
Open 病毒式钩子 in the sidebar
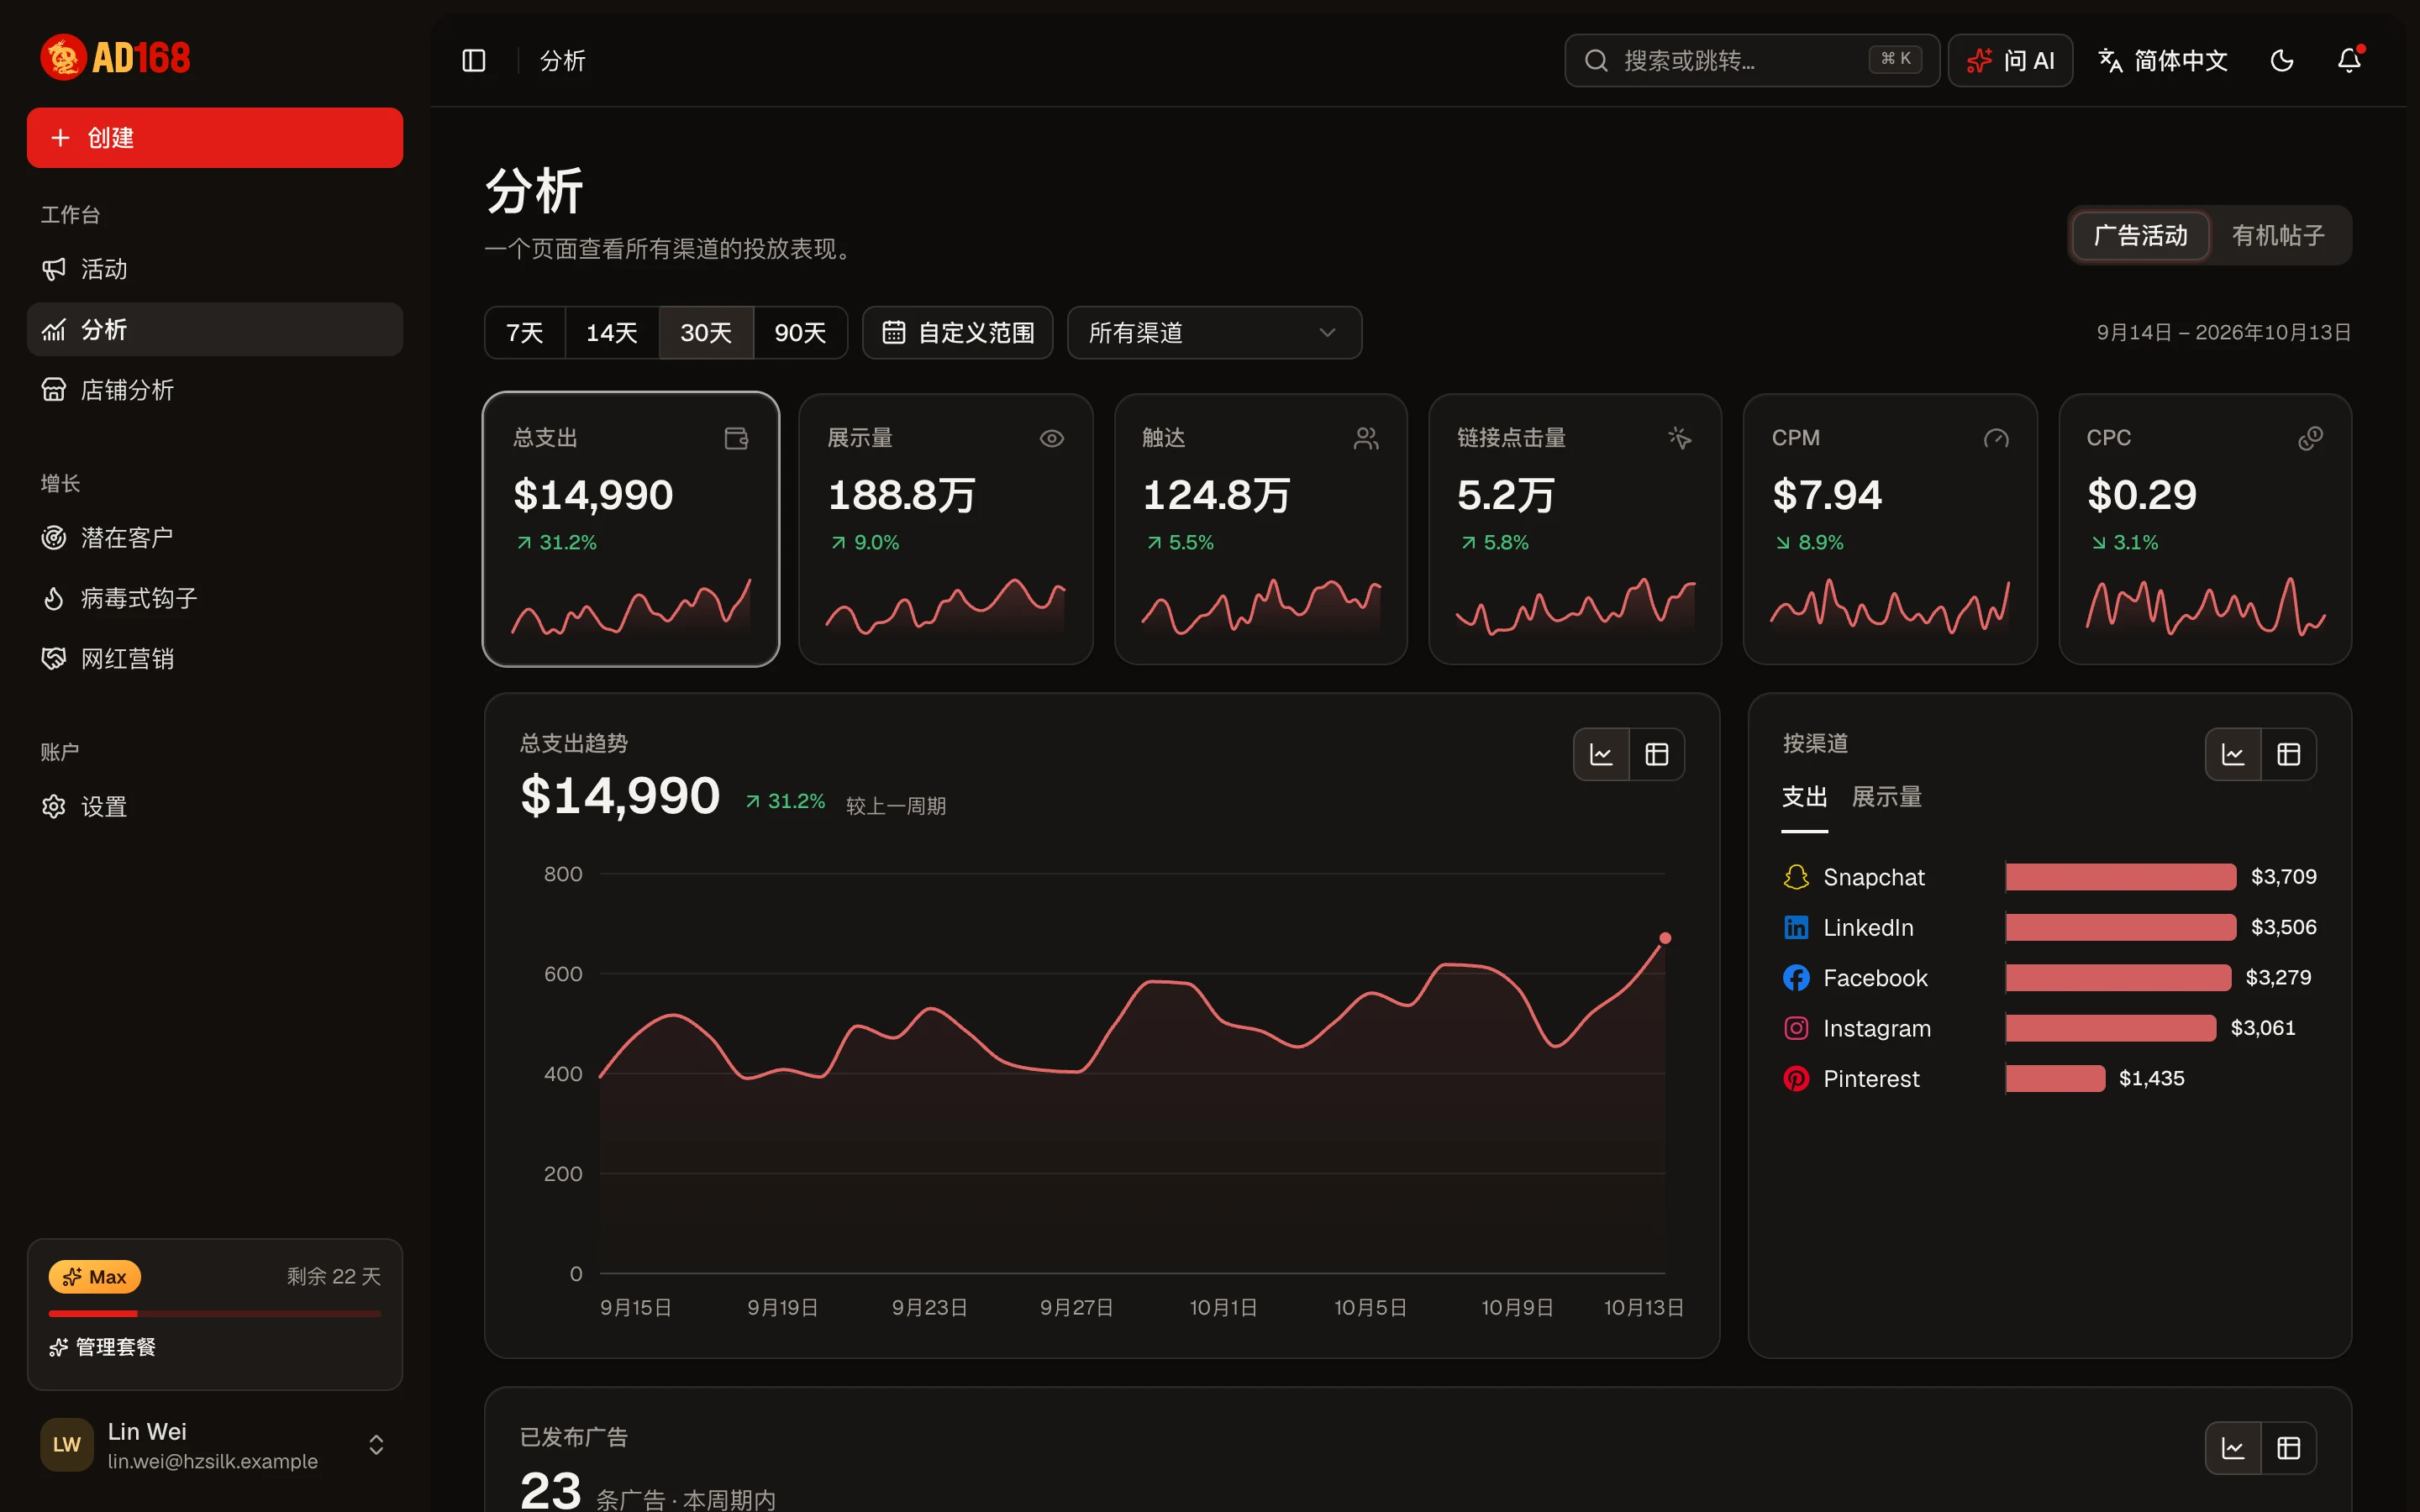[x=215, y=598]
